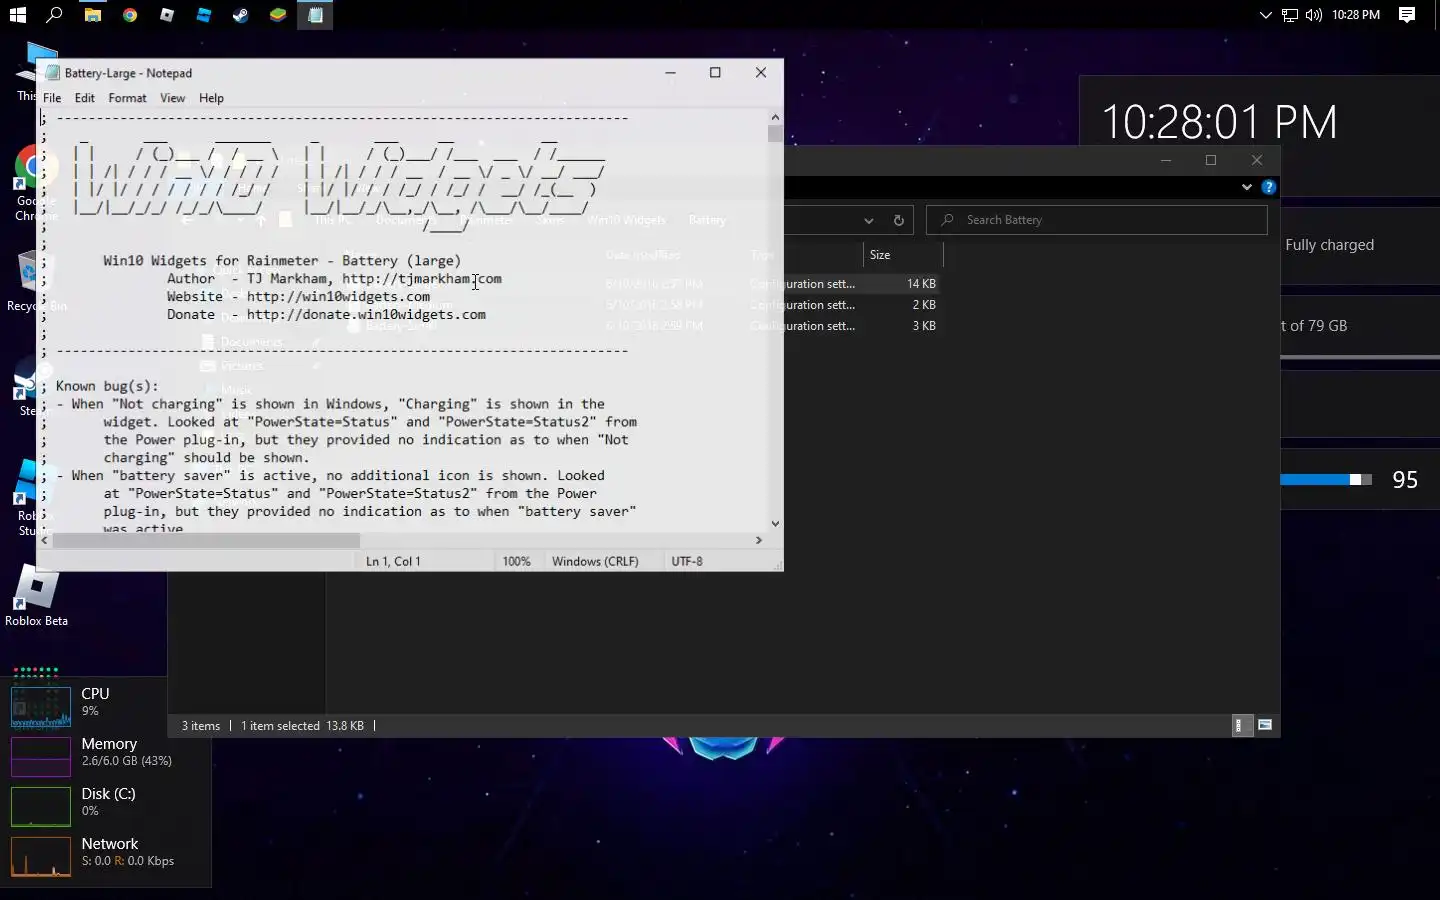Open BlueStacks from the taskbar
Image resolution: width=1440 pixels, height=900 pixels.
(x=278, y=15)
